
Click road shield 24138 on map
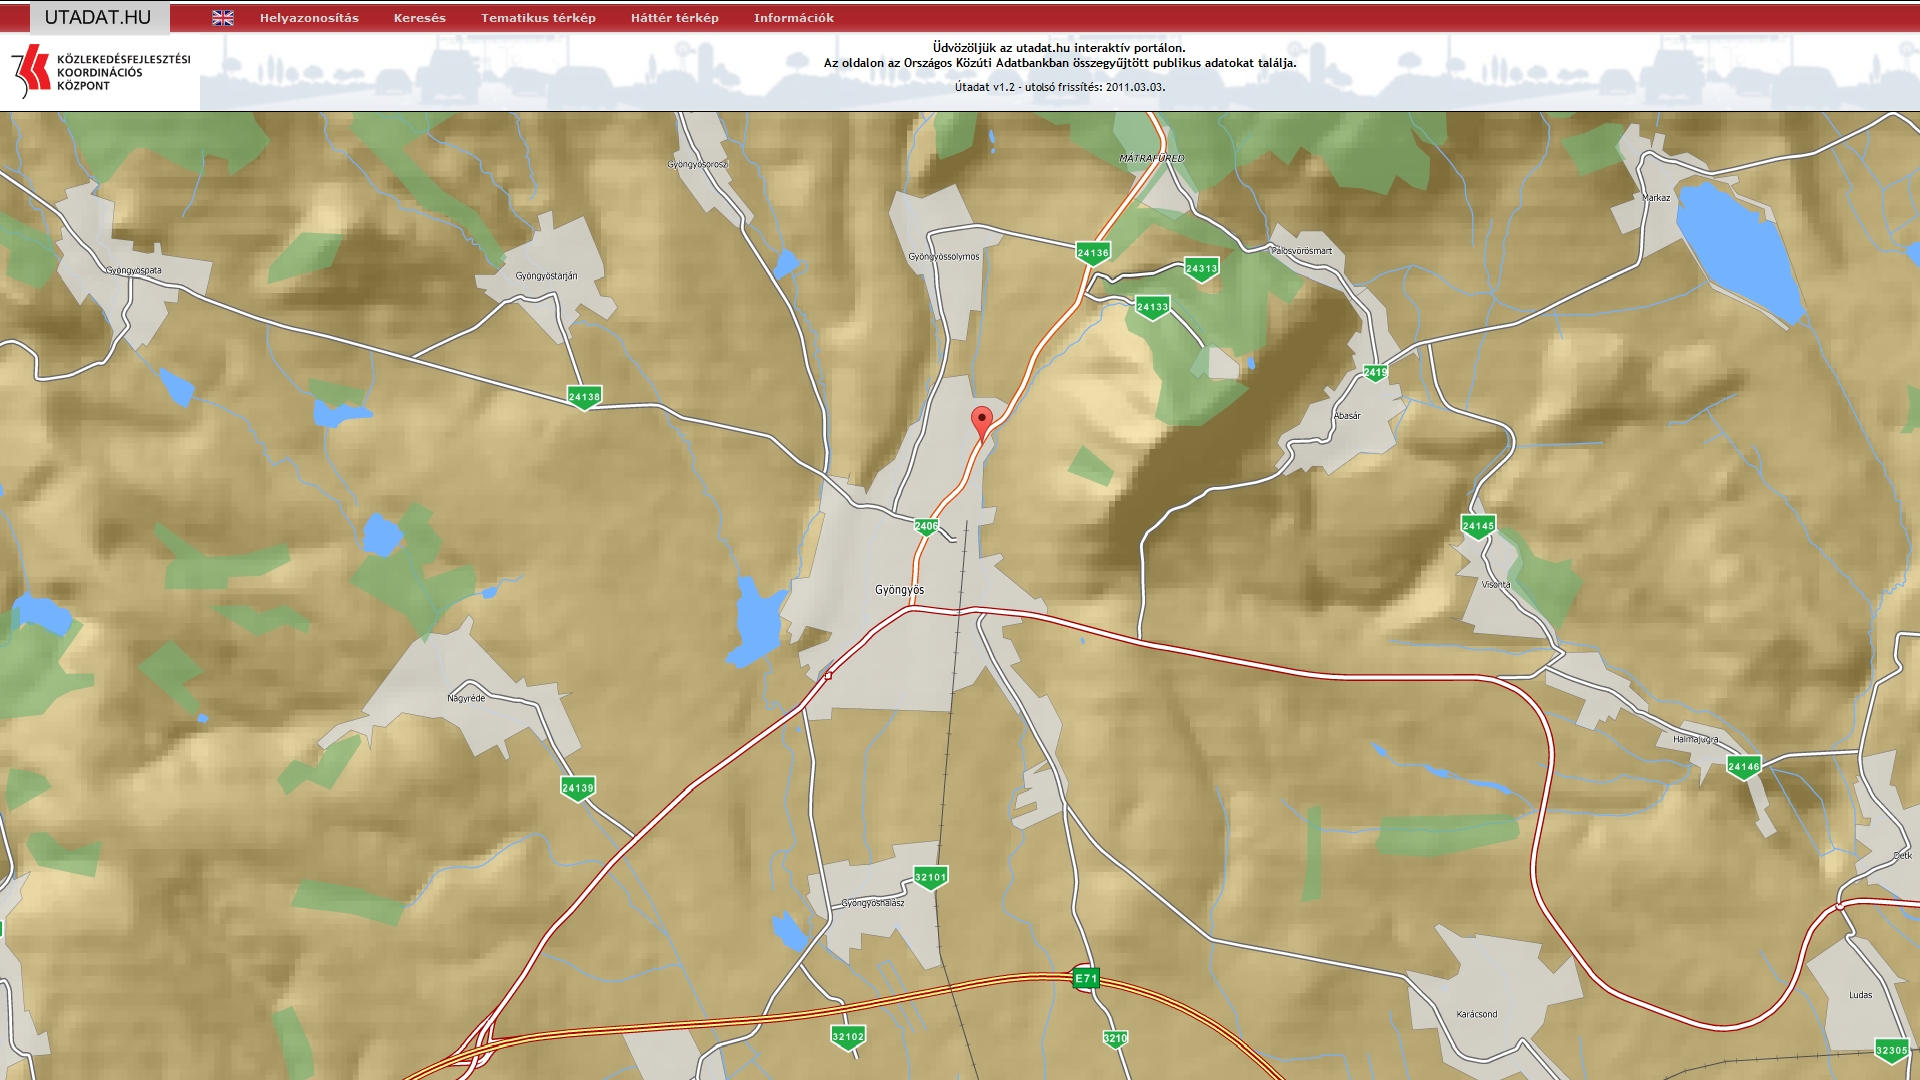click(584, 397)
